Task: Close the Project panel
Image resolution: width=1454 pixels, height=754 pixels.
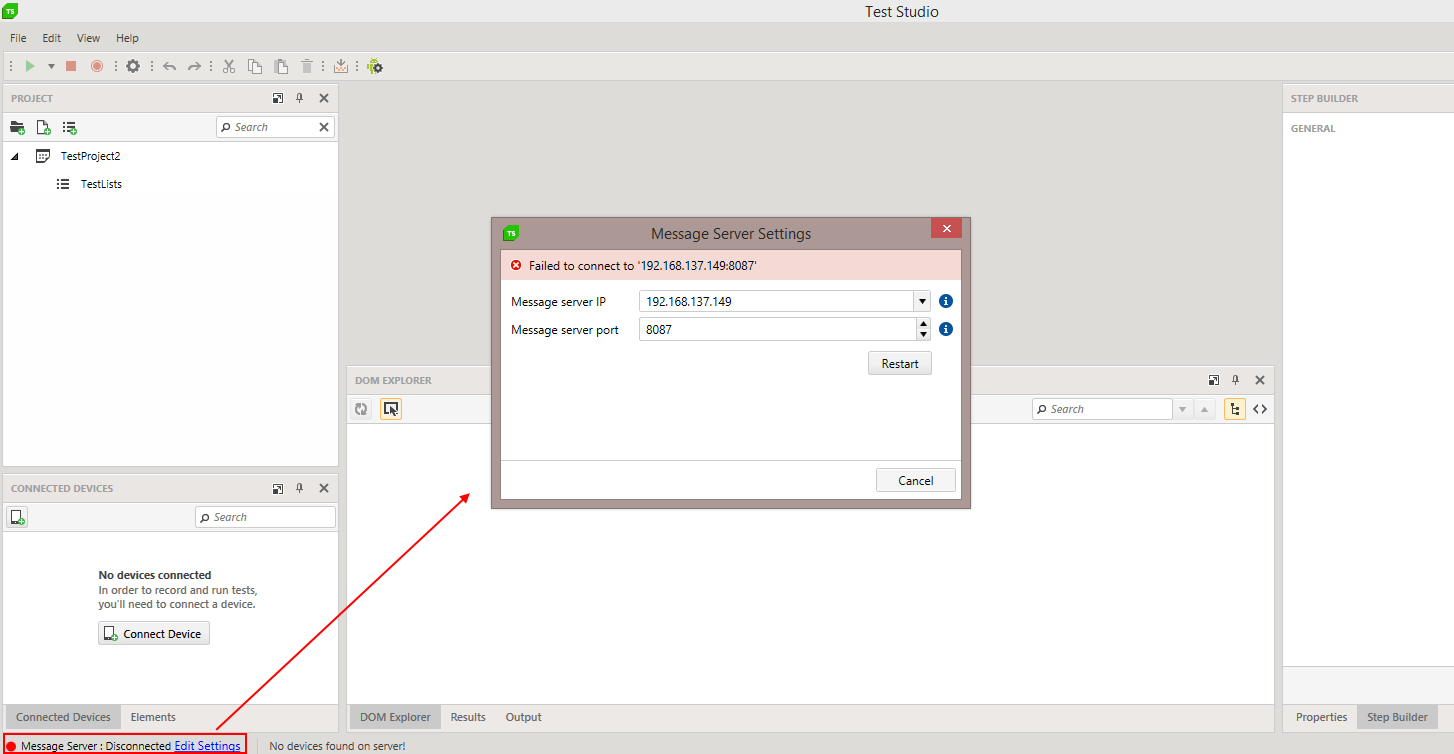Action: click(x=324, y=98)
